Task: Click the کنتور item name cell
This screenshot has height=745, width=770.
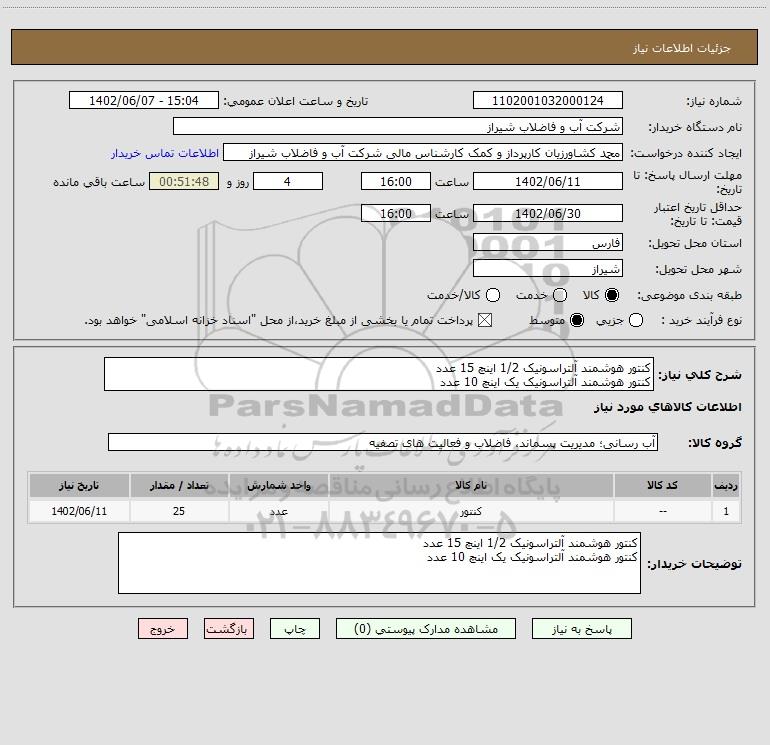Action: tap(471, 511)
